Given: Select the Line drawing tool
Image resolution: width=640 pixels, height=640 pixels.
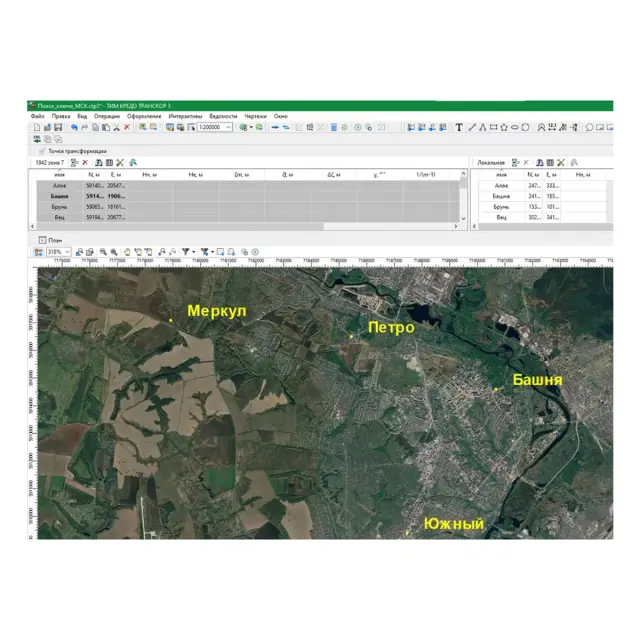Looking at the screenshot, I should coord(470,128).
